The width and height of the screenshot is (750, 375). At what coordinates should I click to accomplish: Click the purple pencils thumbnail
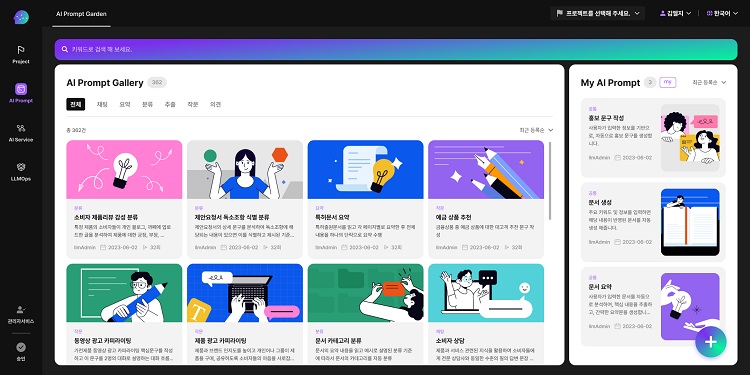click(486, 169)
